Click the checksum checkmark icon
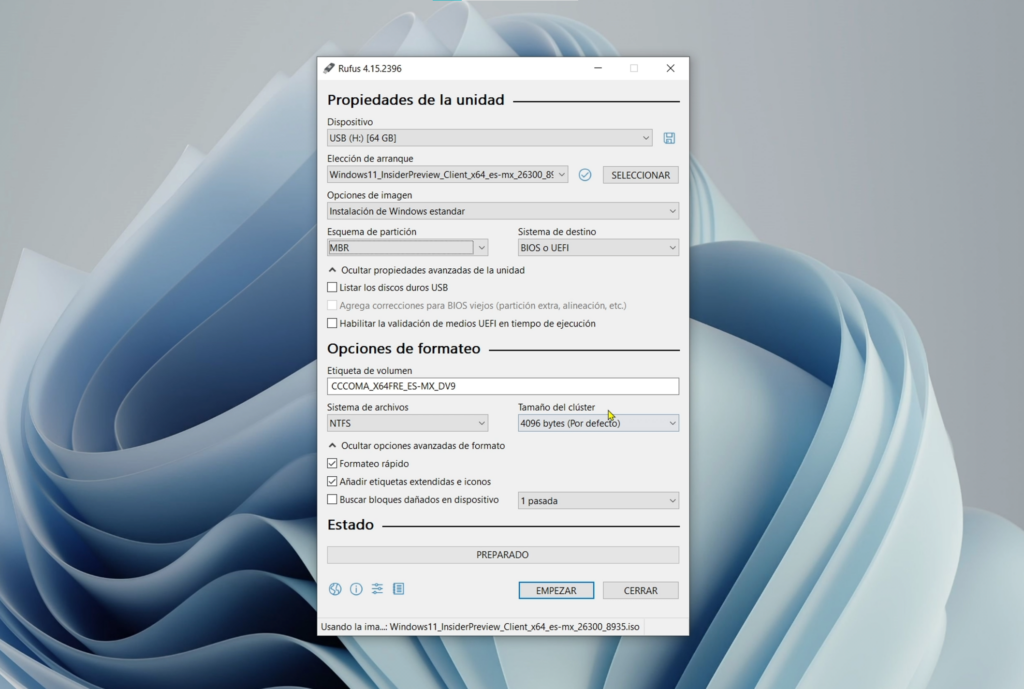Viewport: 1024px width, 689px height. pyautogui.click(x=585, y=175)
